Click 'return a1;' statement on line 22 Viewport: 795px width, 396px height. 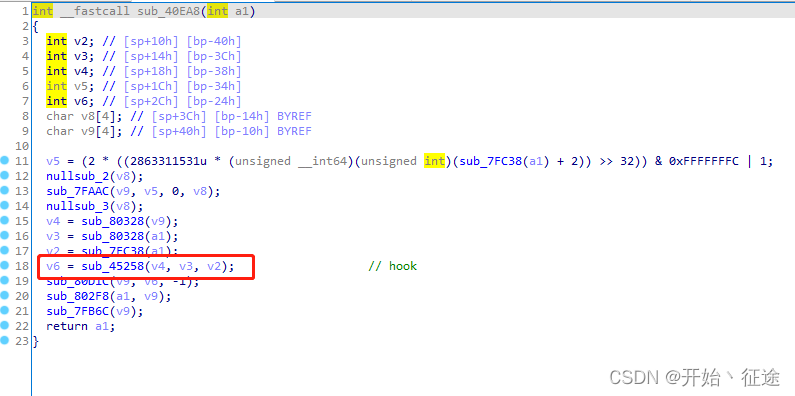(x=81, y=326)
